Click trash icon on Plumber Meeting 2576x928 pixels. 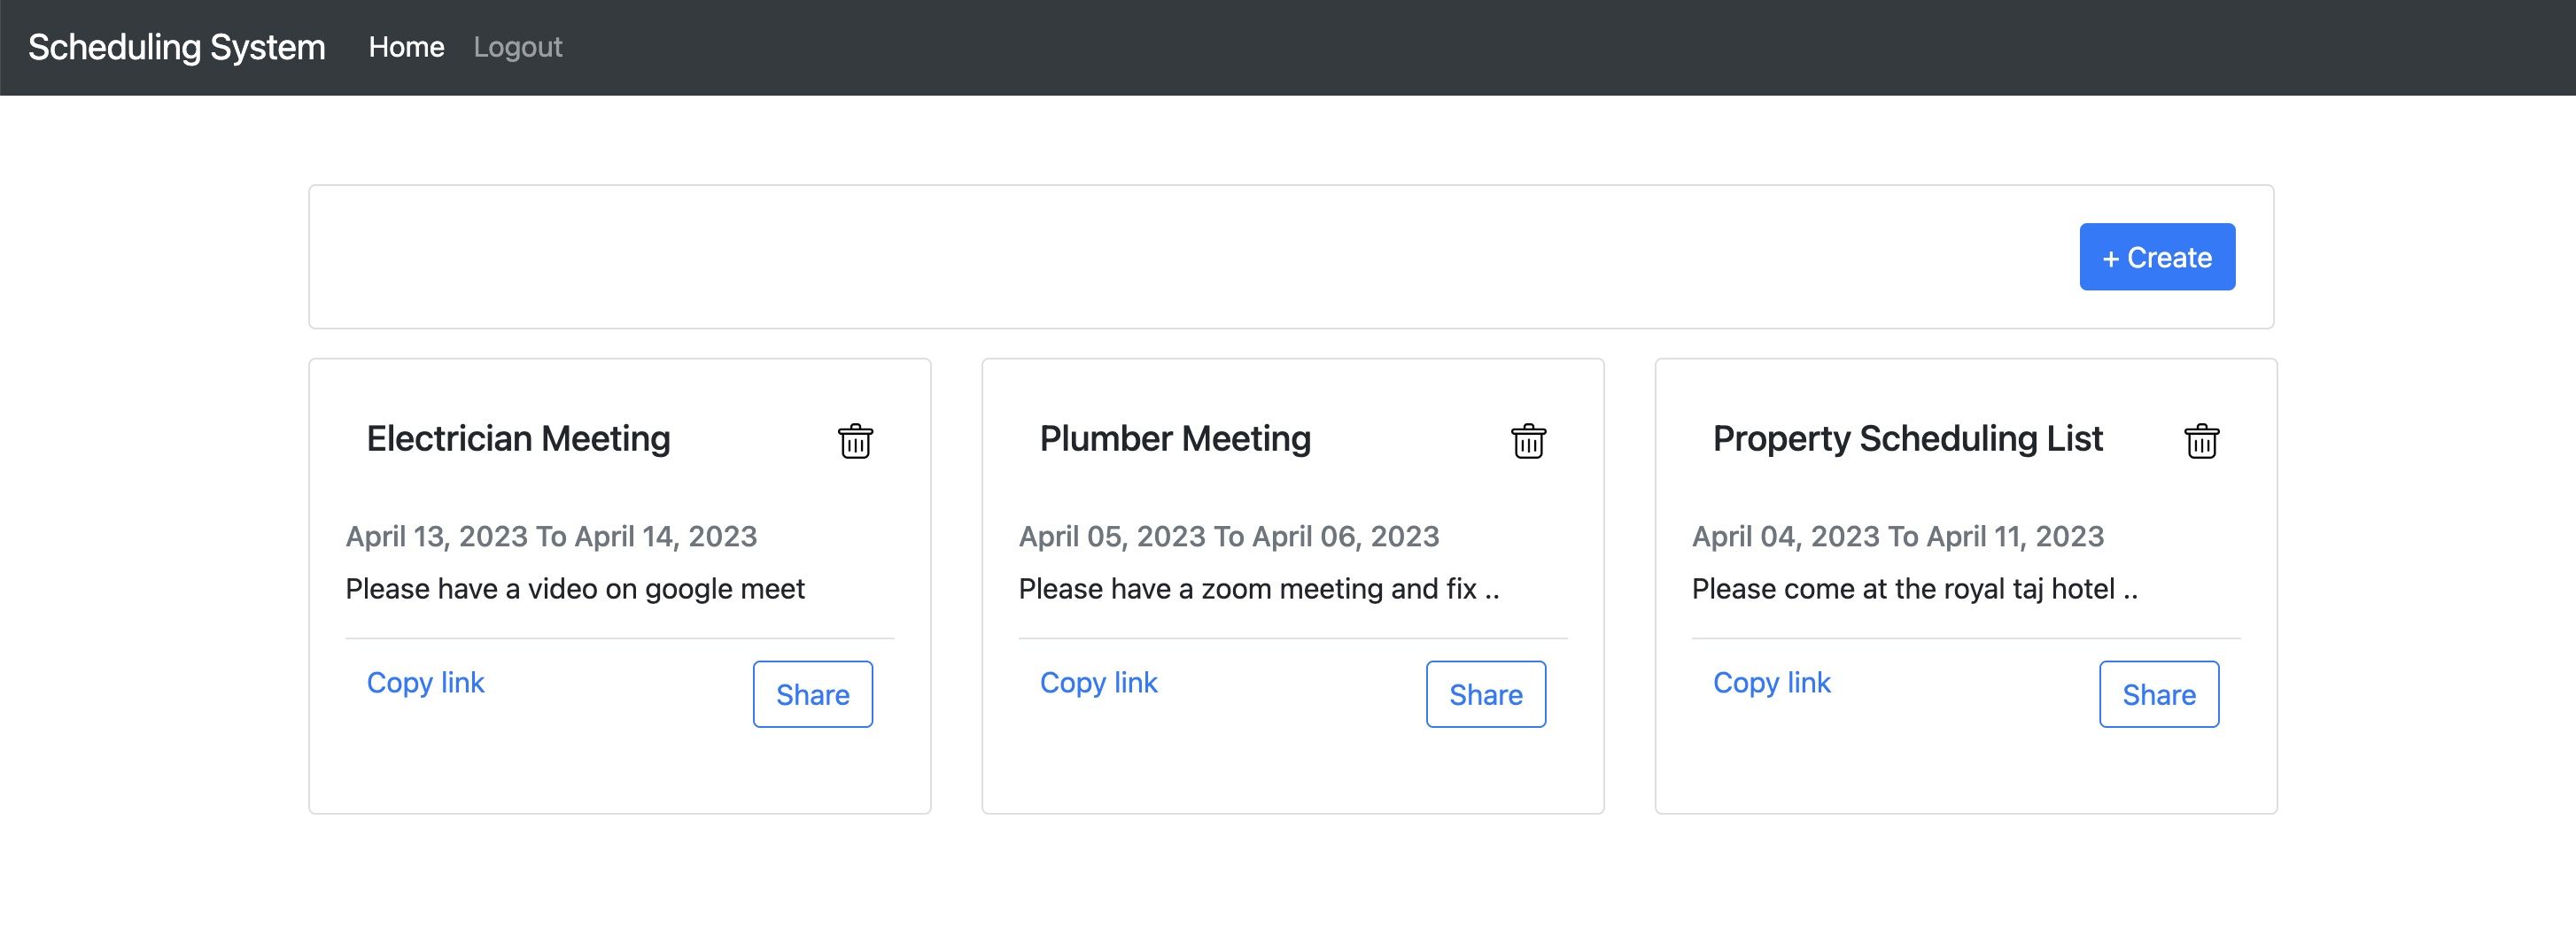click(1528, 441)
